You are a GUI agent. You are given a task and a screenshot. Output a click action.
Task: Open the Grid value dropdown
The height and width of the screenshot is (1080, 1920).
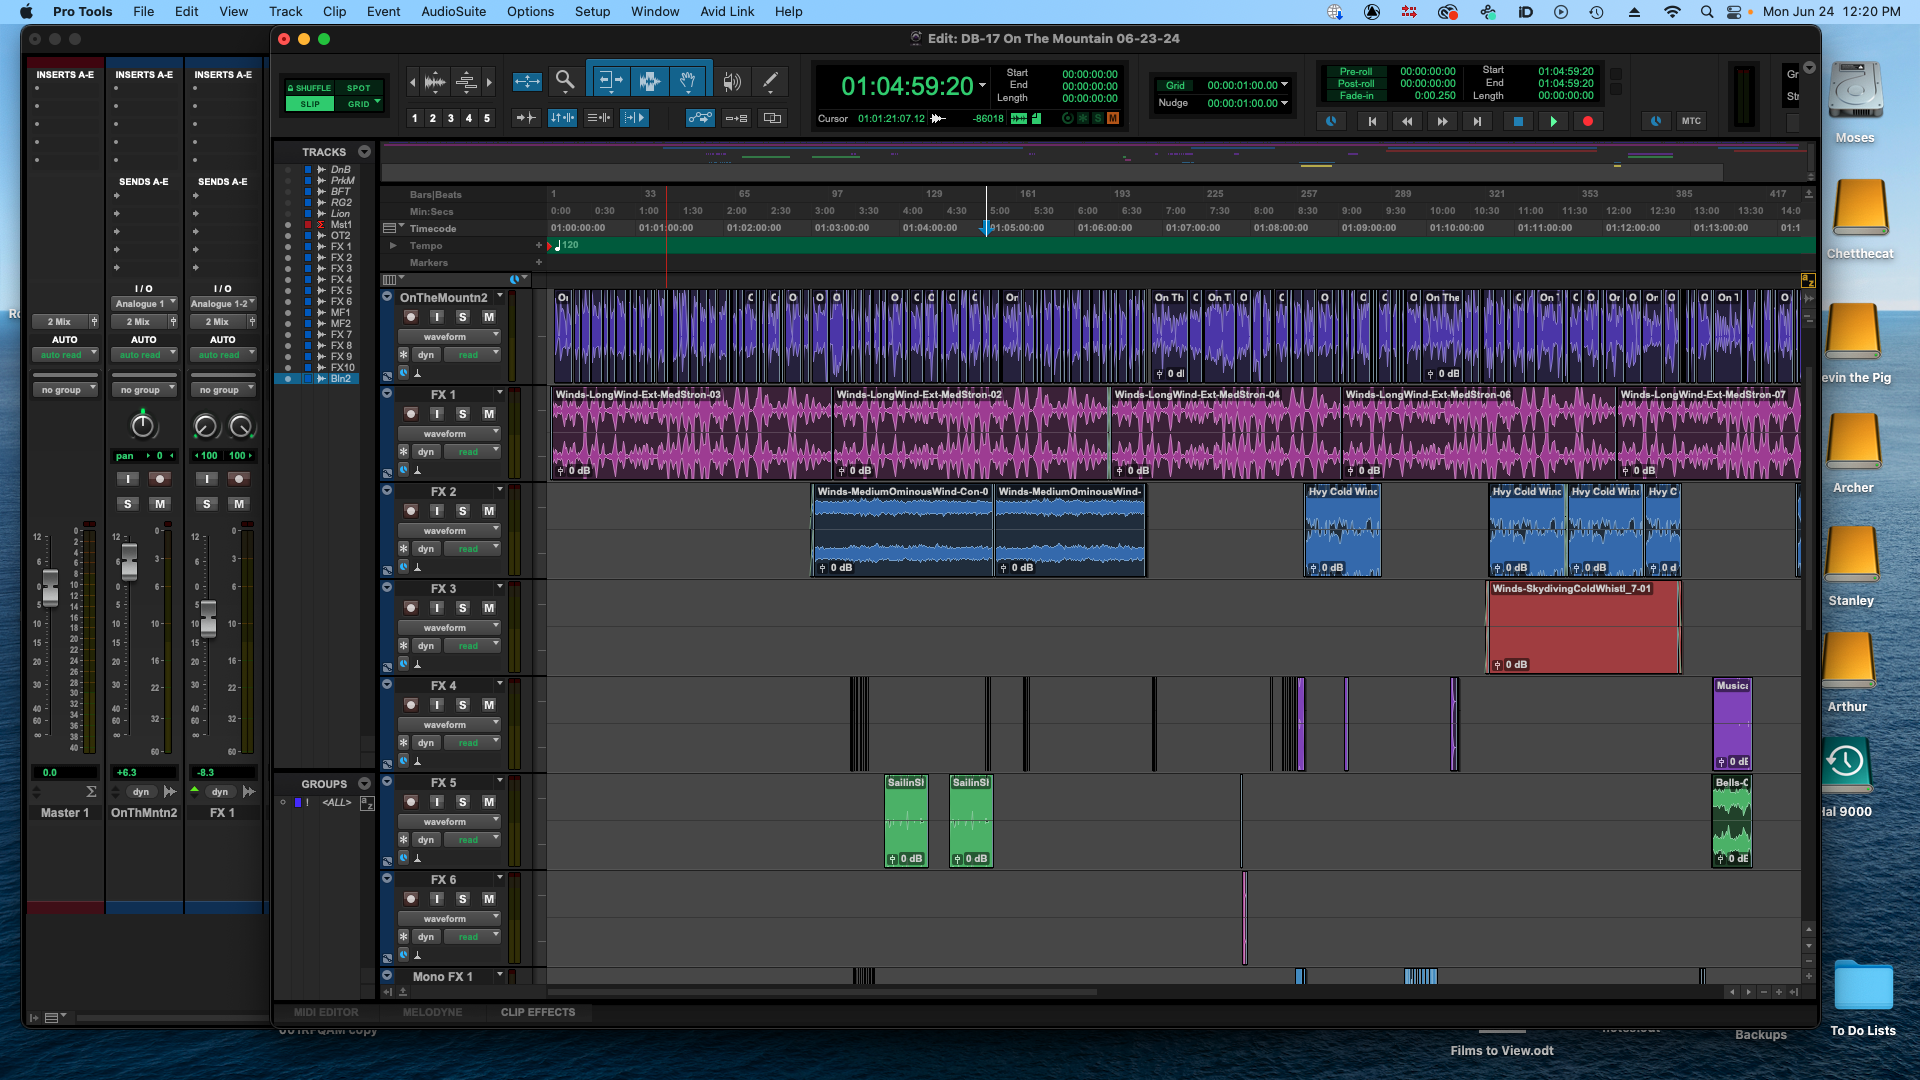coord(1284,85)
